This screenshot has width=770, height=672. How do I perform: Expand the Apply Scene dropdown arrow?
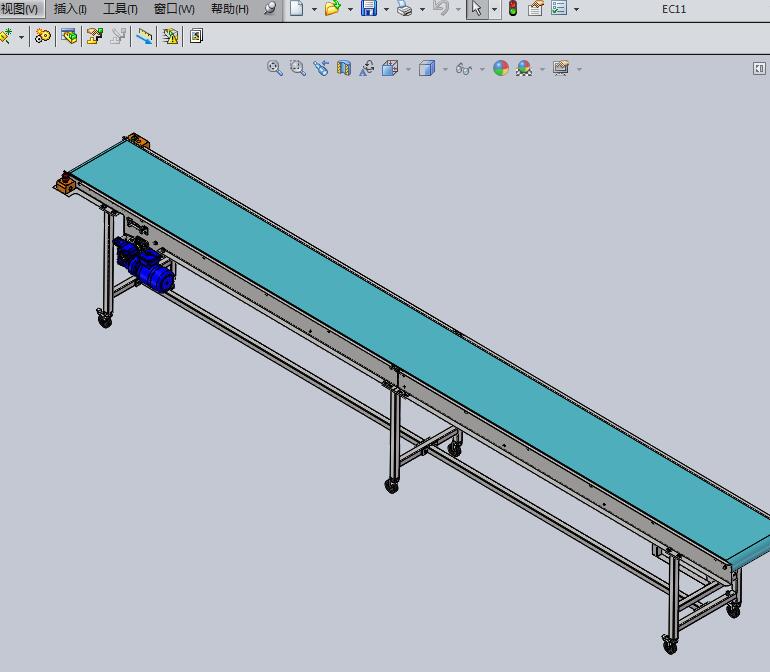tap(543, 69)
